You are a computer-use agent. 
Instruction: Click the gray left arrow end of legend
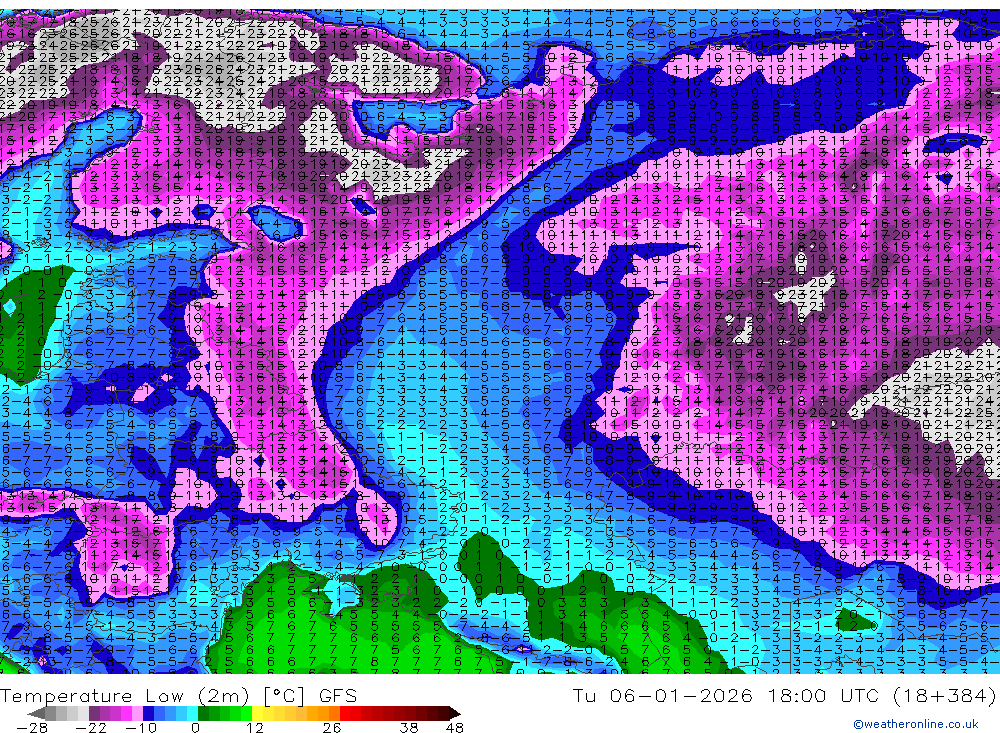pyautogui.click(x=37, y=714)
